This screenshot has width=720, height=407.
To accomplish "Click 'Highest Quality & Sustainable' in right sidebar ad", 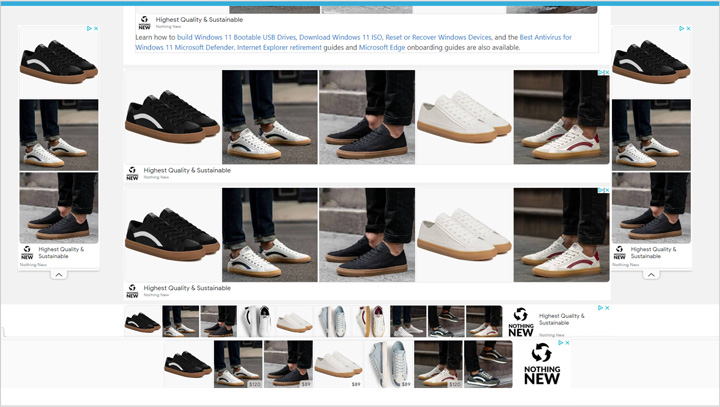I will coord(653,253).
